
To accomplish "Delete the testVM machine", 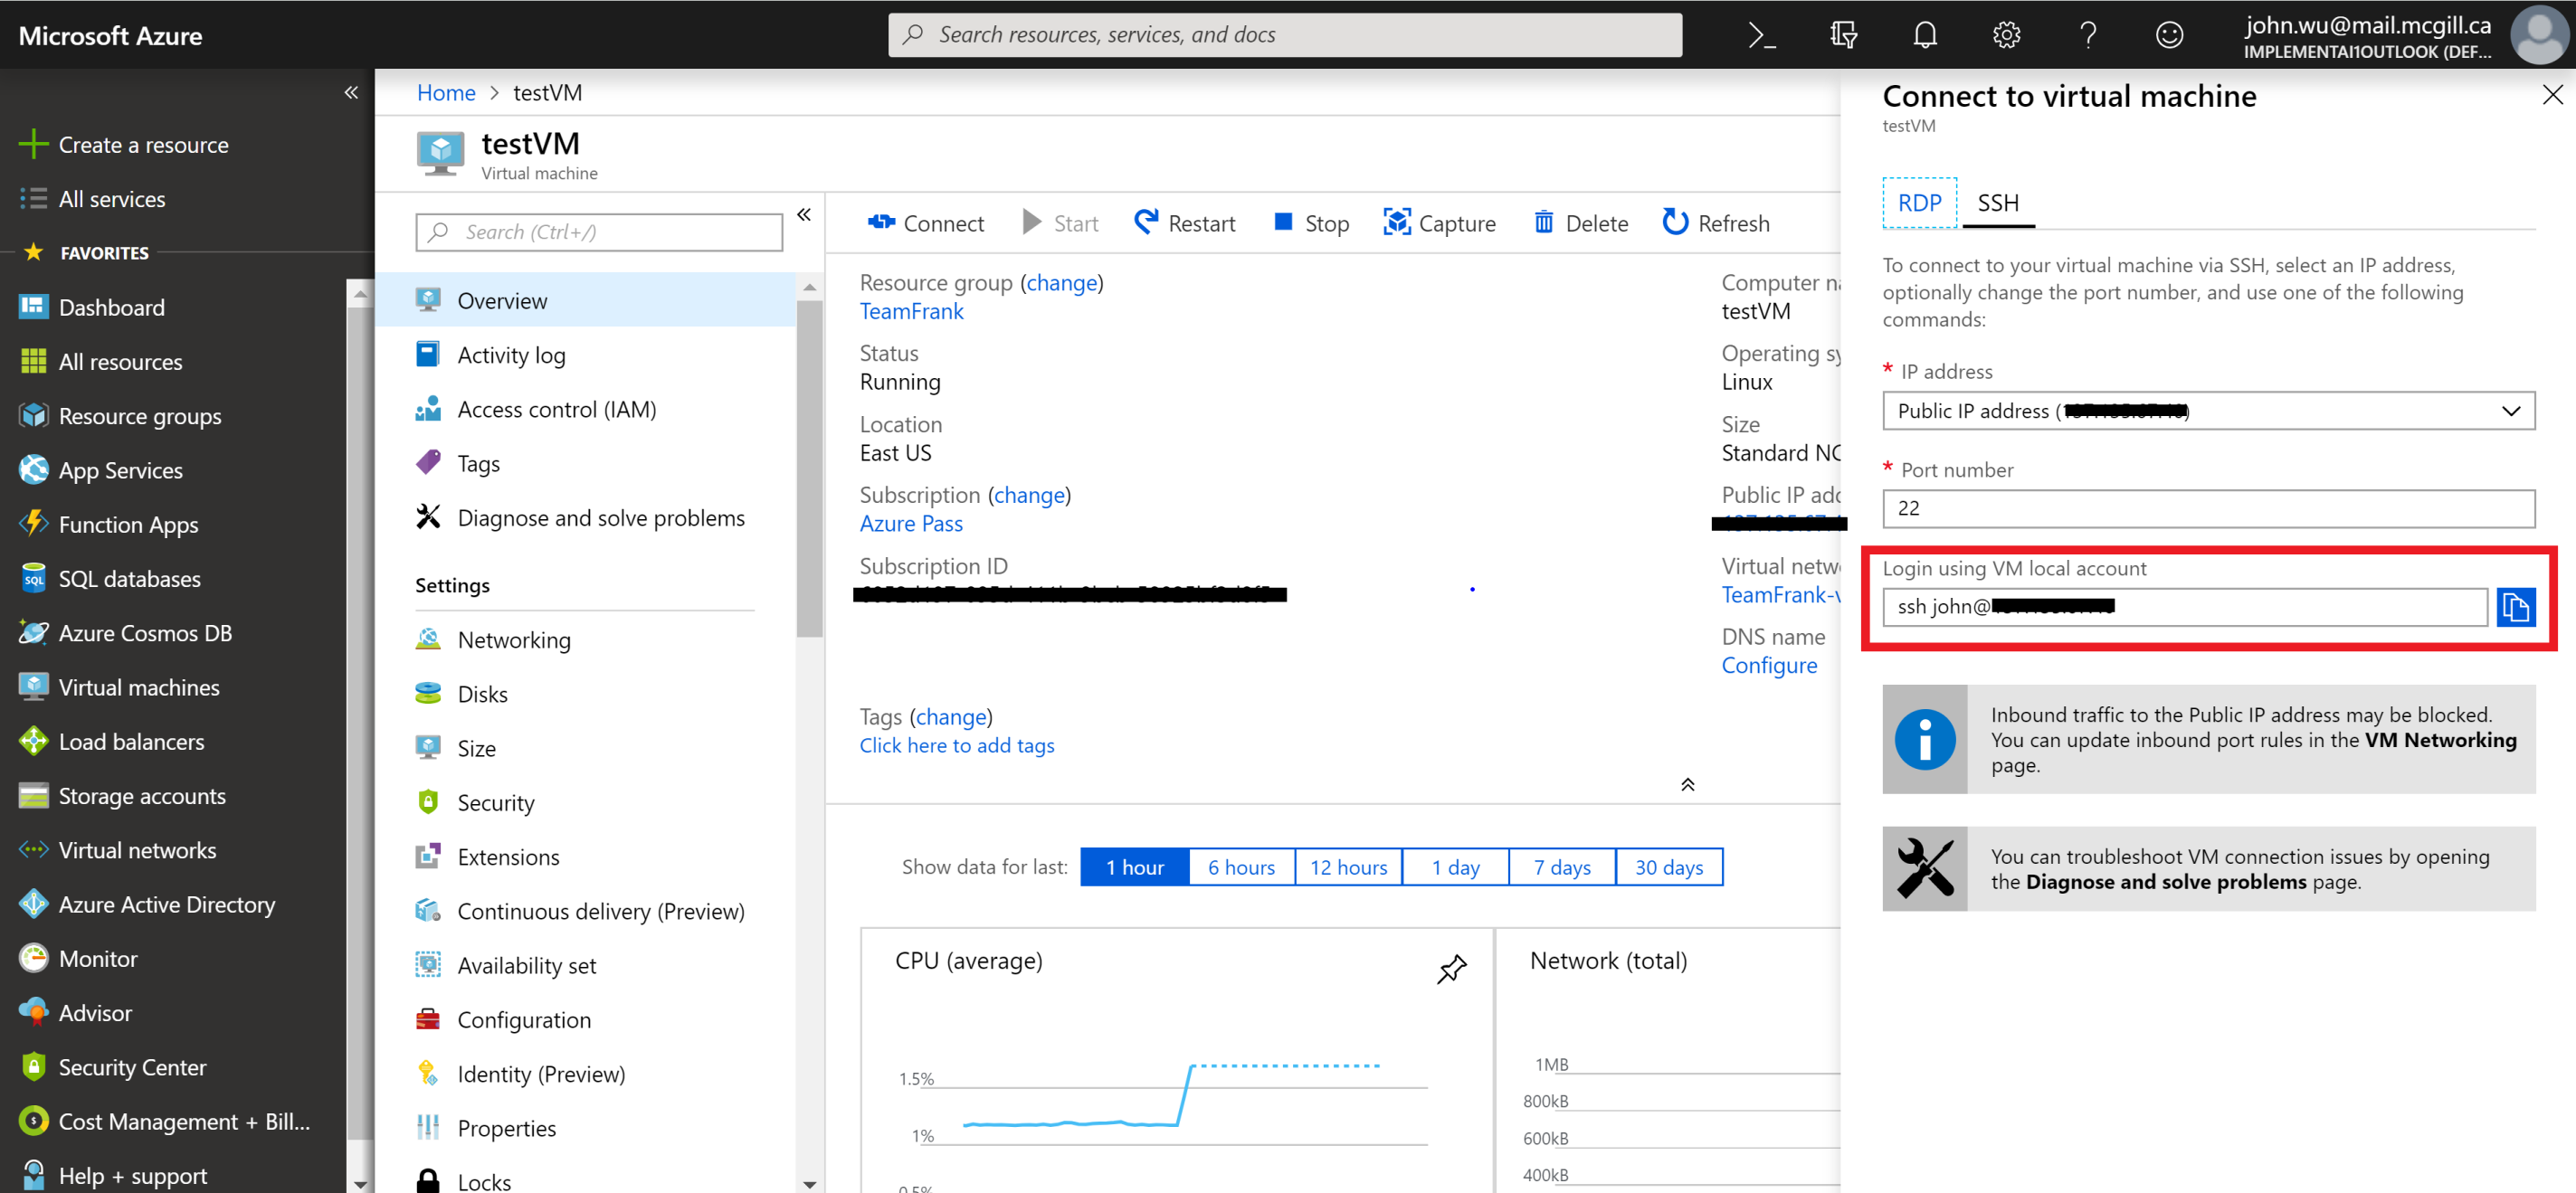I will [1581, 223].
